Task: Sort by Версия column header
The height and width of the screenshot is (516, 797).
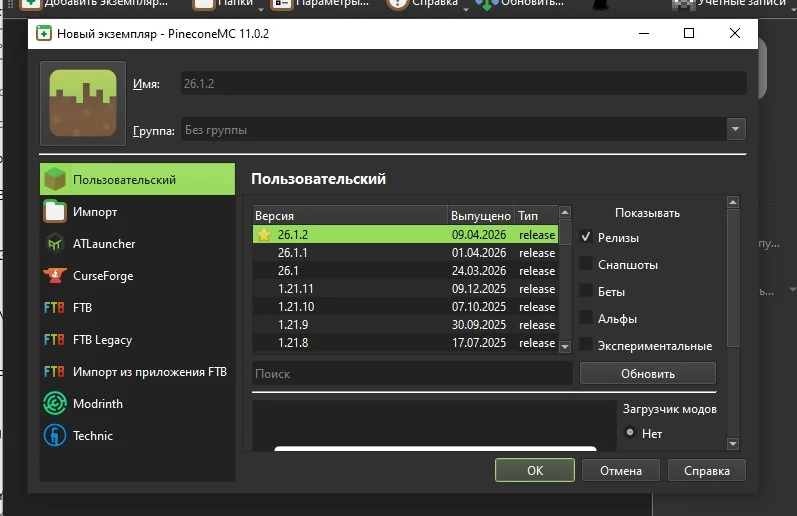Action: 350,216
